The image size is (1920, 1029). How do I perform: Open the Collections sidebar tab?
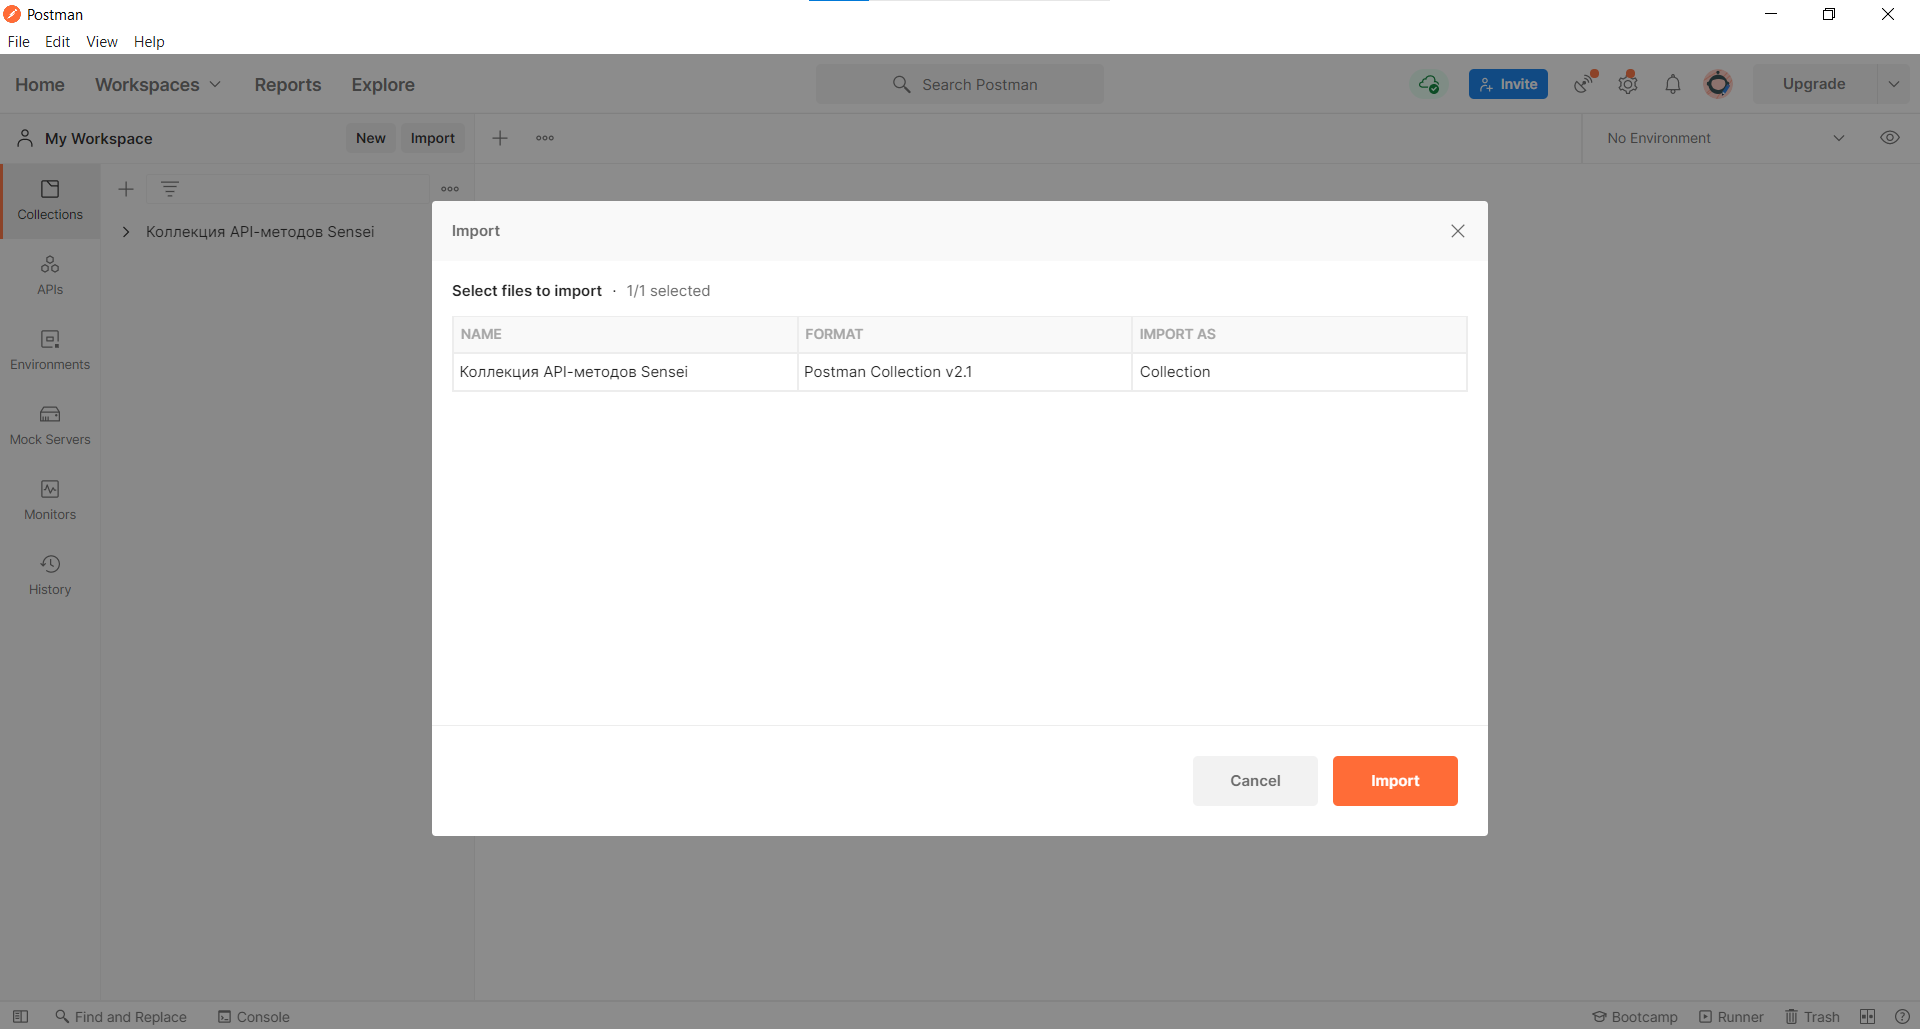click(x=50, y=201)
